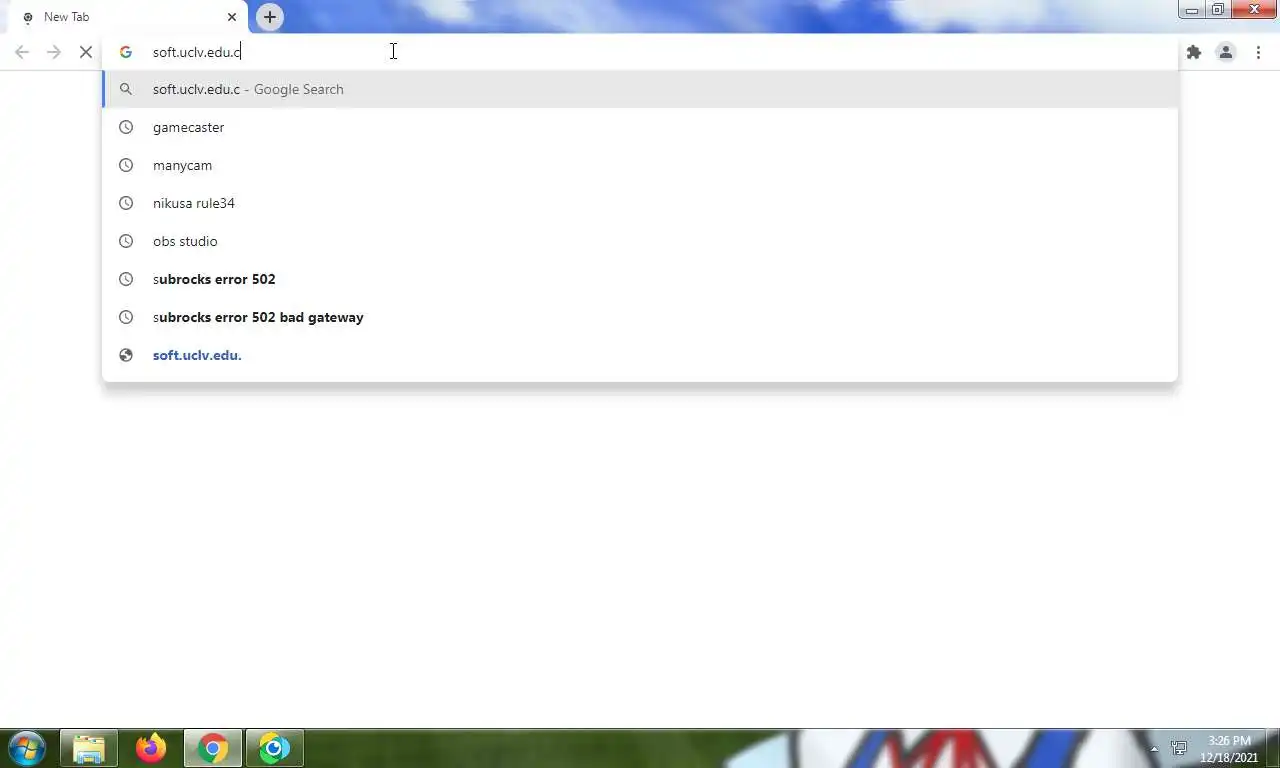The height and width of the screenshot is (768, 1280).
Task: Click the Google icon in the address bar
Action: click(126, 52)
